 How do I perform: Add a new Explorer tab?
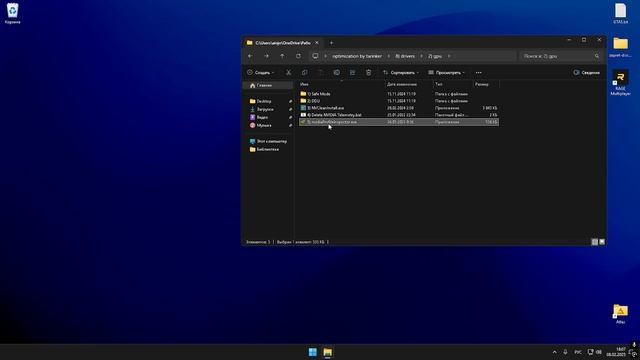point(331,42)
